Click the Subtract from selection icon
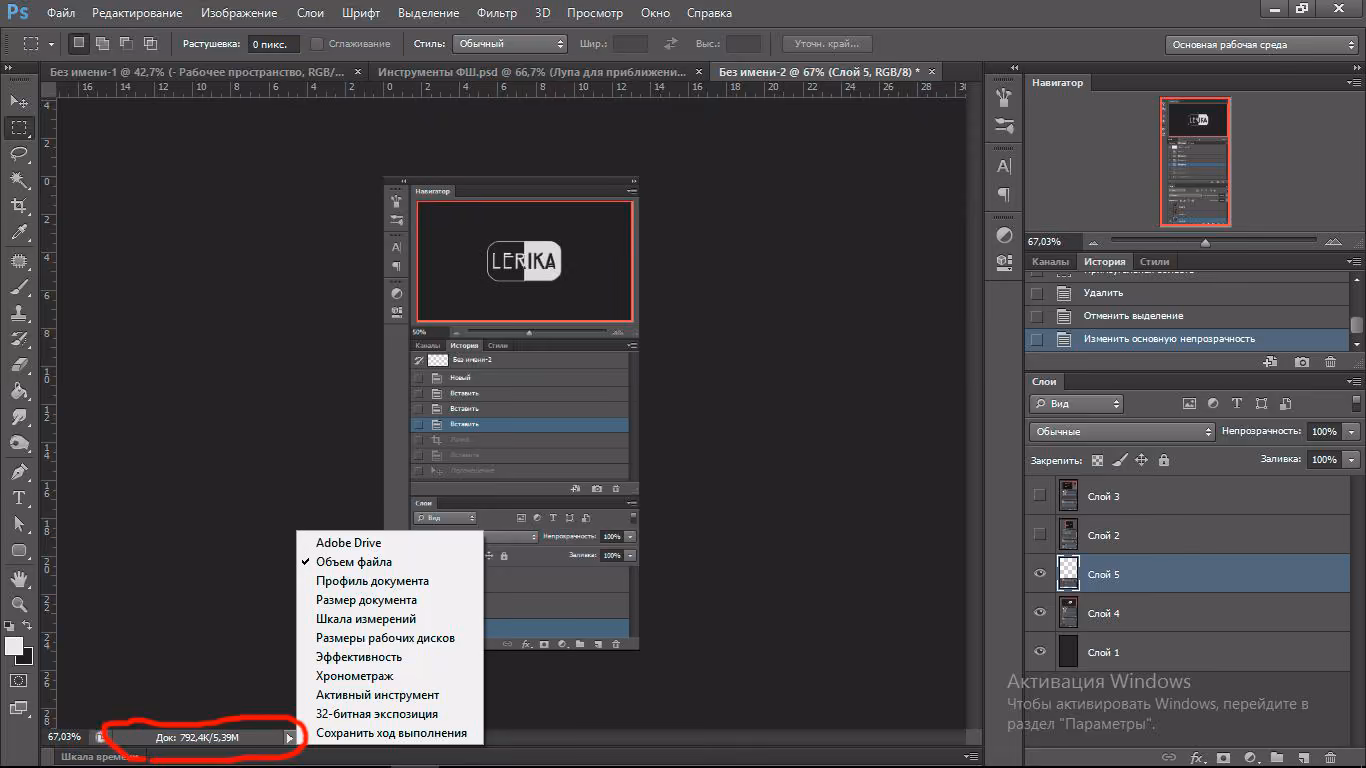The height and width of the screenshot is (768, 1366). pyautogui.click(x=127, y=44)
